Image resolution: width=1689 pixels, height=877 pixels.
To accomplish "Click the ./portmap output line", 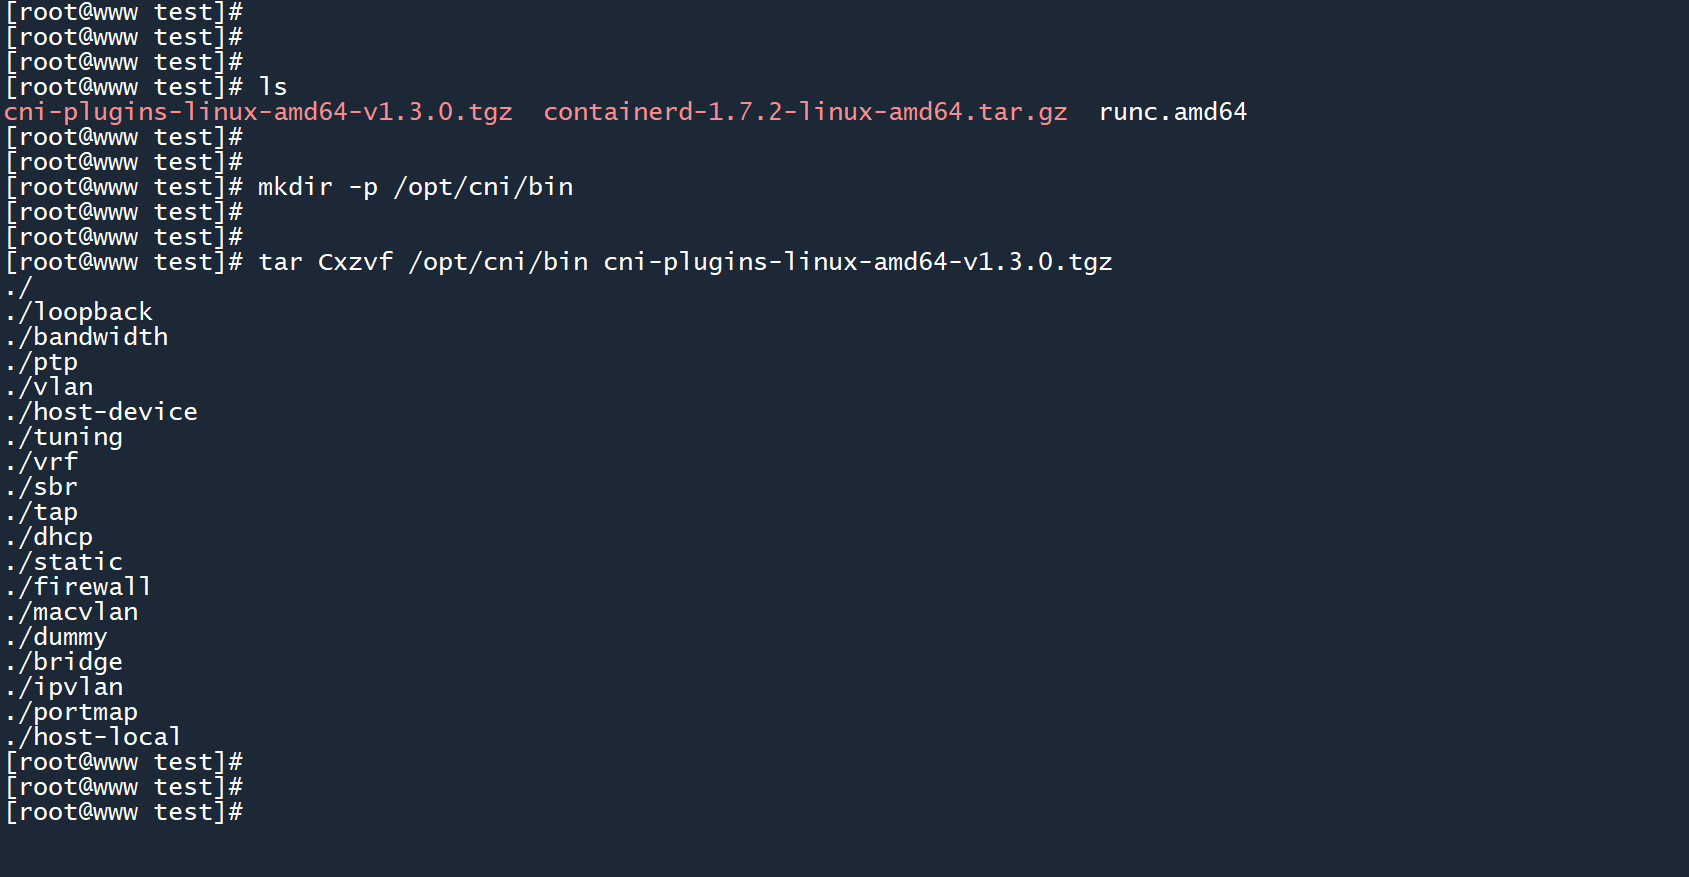I will click(x=71, y=712).
